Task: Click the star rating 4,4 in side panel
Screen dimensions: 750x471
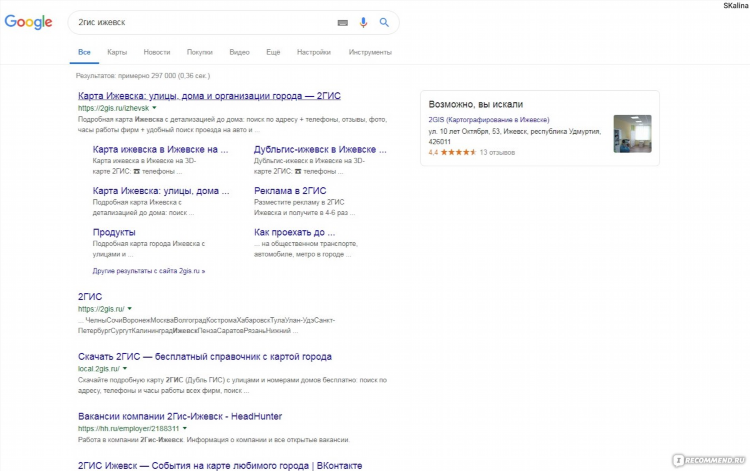Action: tap(452, 152)
